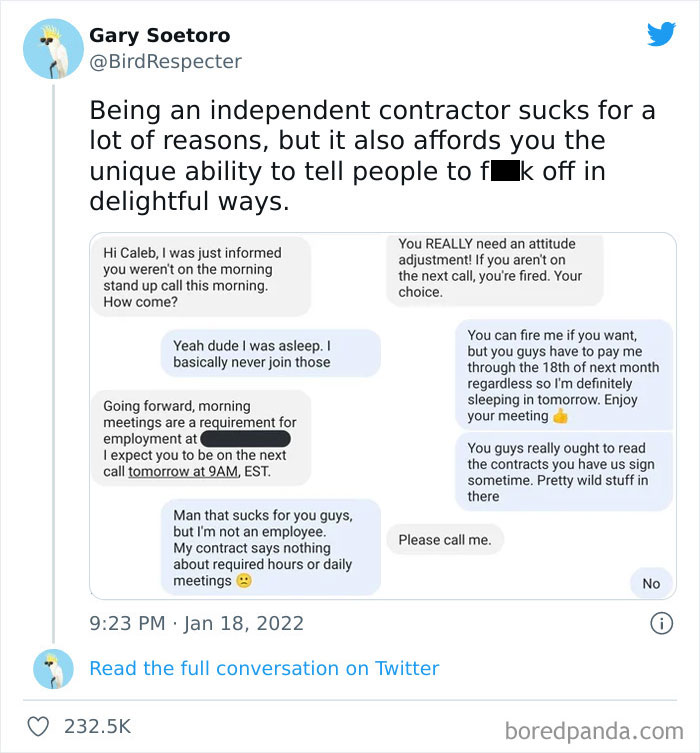700x753 pixels.
Task: Open Gary Soetoro's cockatoo profile avatar
Action: (x=53, y=48)
